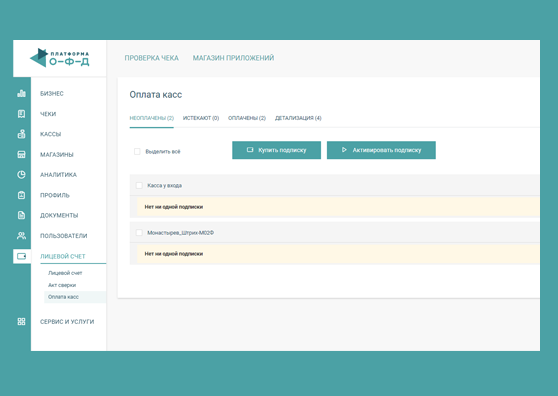Open the Магазин приложений link
The width and height of the screenshot is (558, 396).
click(x=233, y=58)
